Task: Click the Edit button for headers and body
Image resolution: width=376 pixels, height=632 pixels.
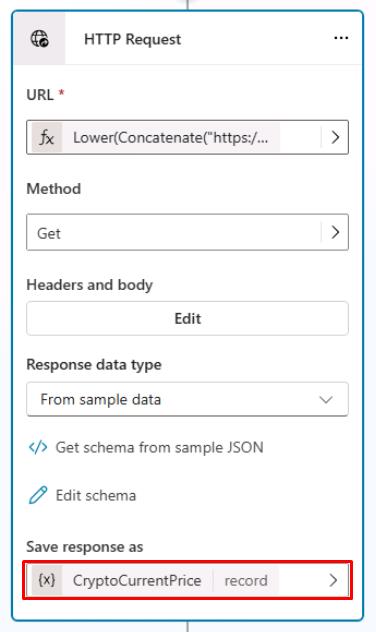Action: (x=187, y=318)
